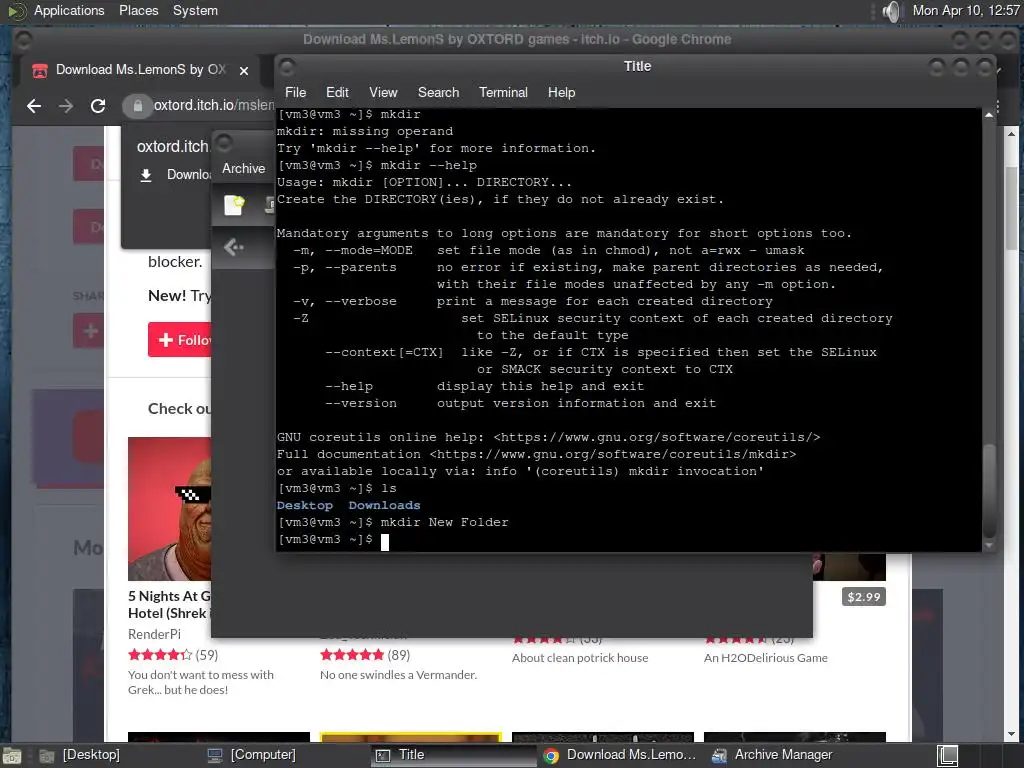The width and height of the screenshot is (1024, 768).
Task: Click the terminal scrollbar down arrow
Action: 989,545
